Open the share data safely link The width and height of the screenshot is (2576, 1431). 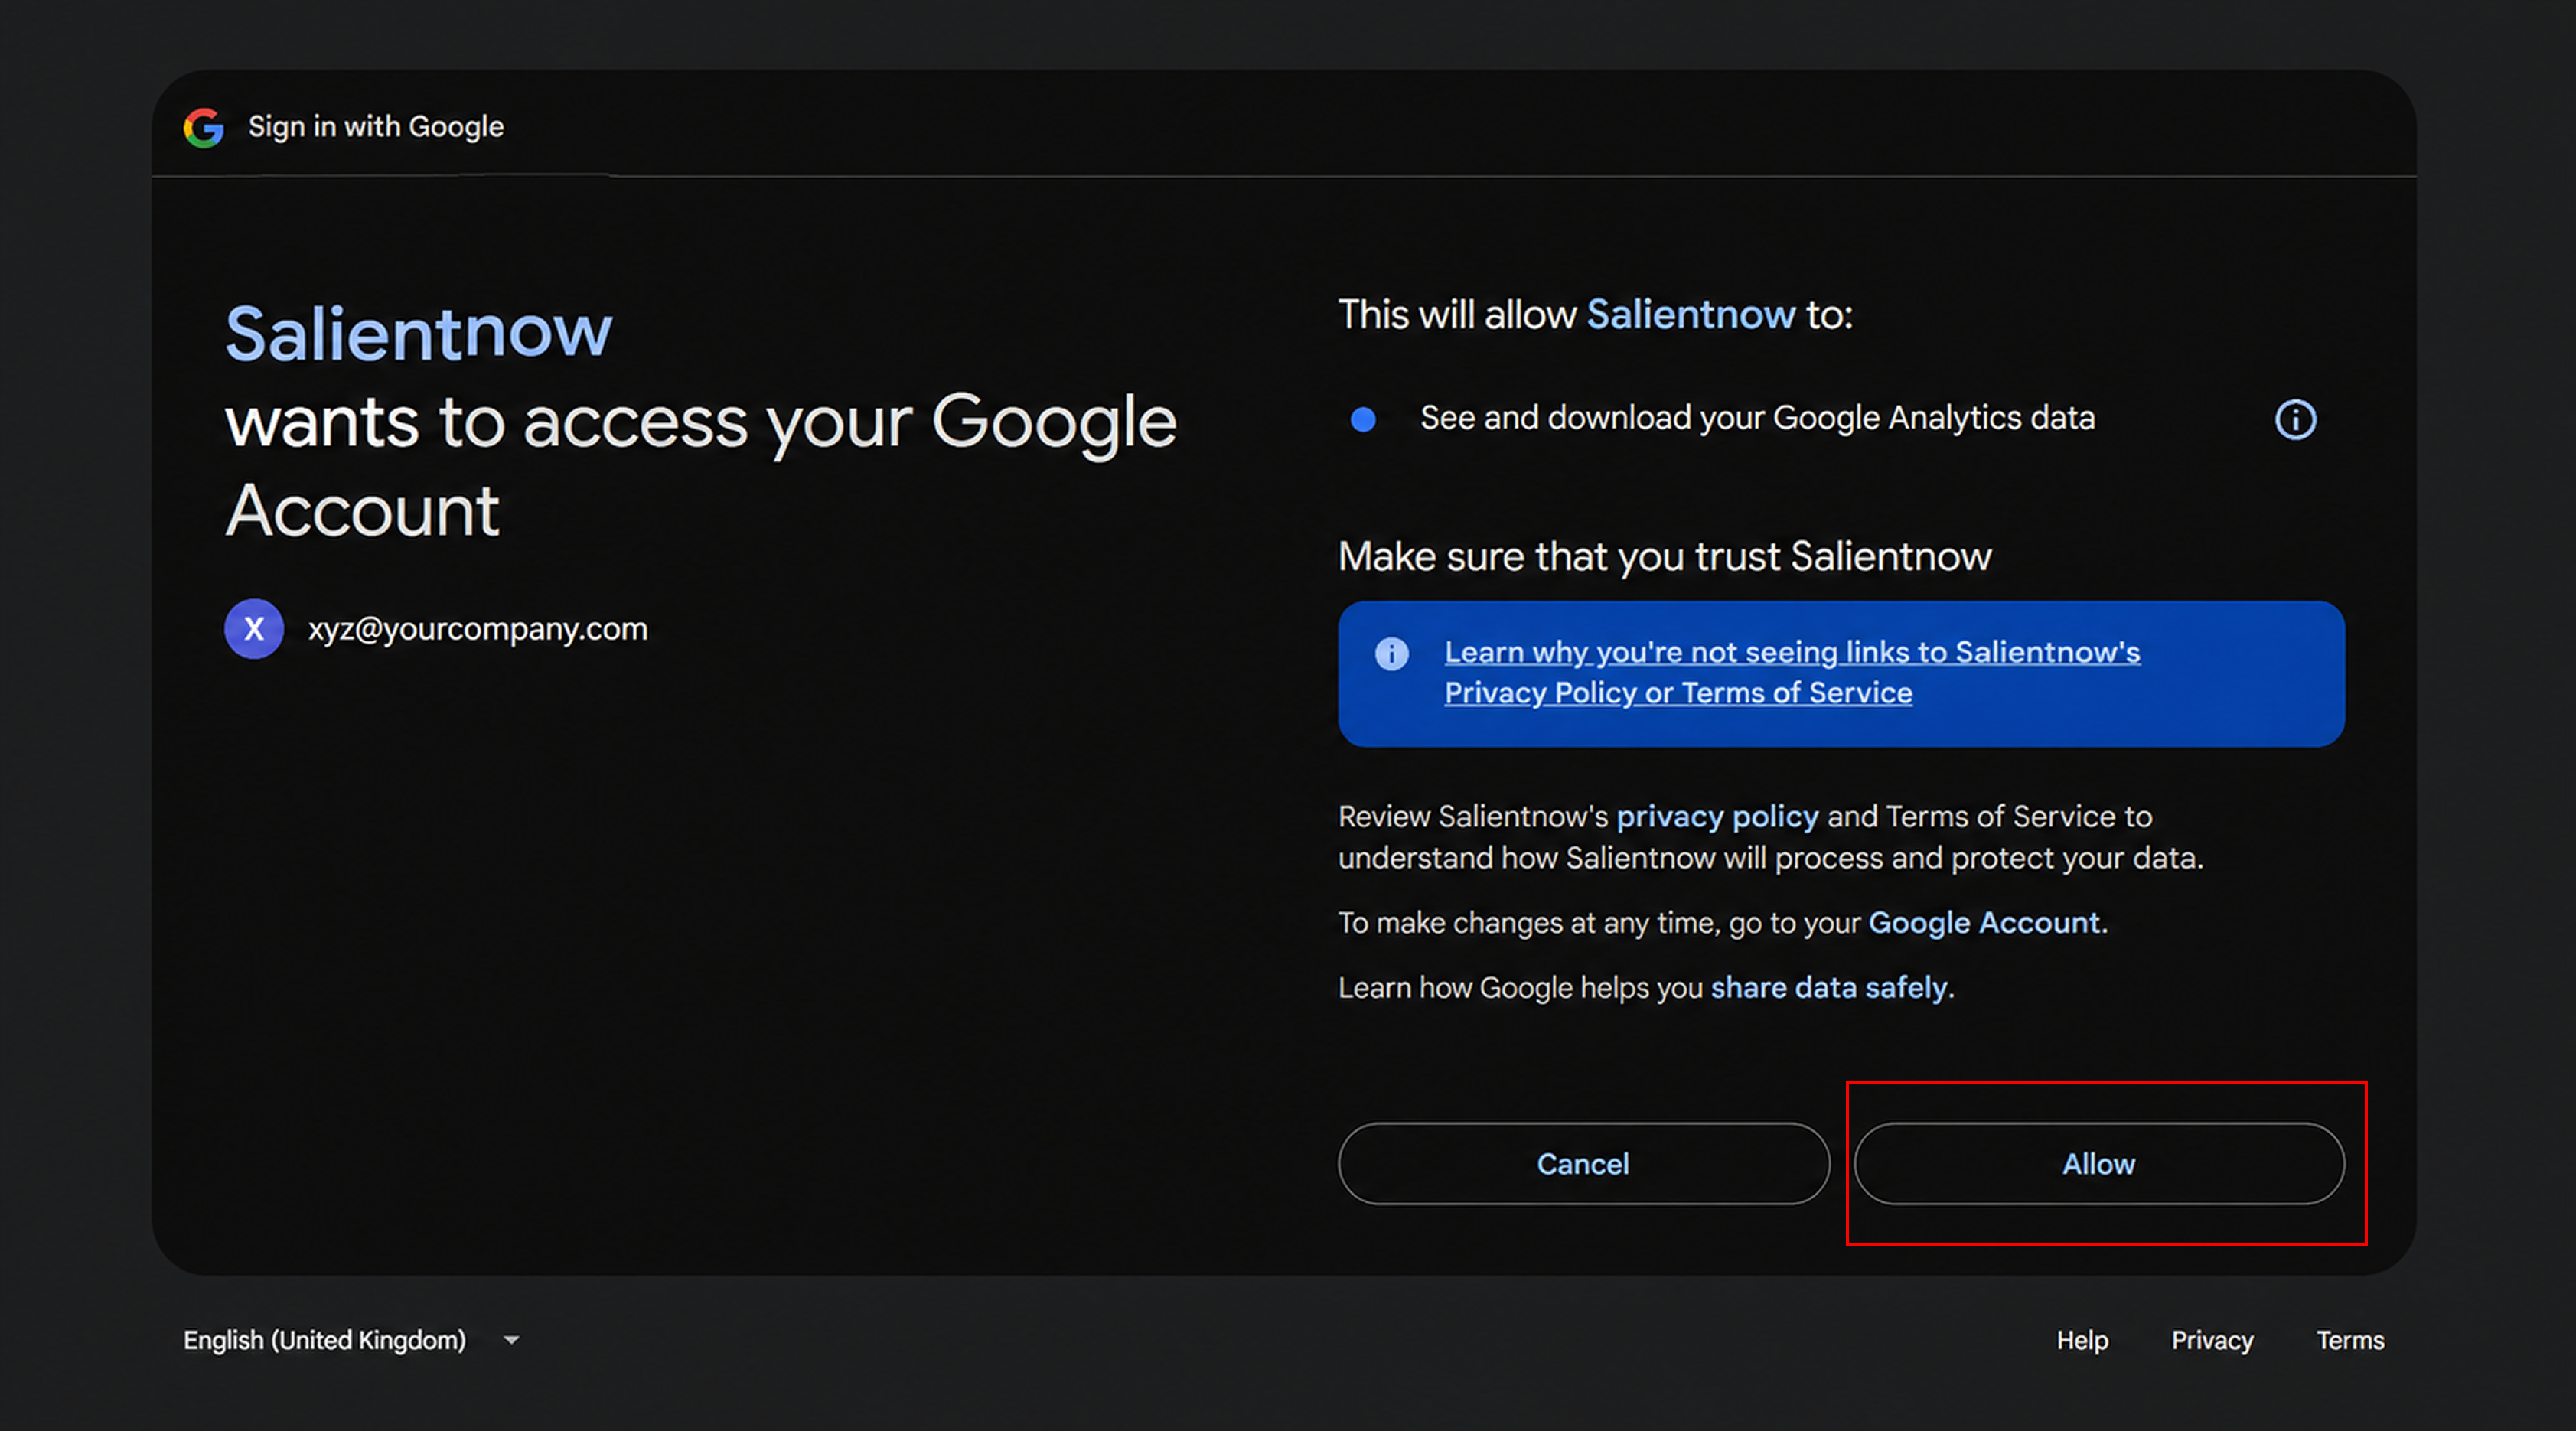point(1828,988)
